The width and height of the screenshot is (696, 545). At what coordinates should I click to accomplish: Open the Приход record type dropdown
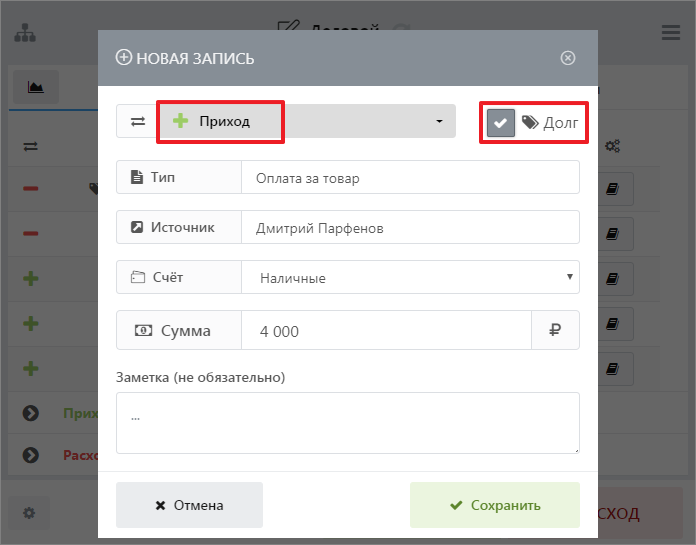pyautogui.click(x=305, y=122)
